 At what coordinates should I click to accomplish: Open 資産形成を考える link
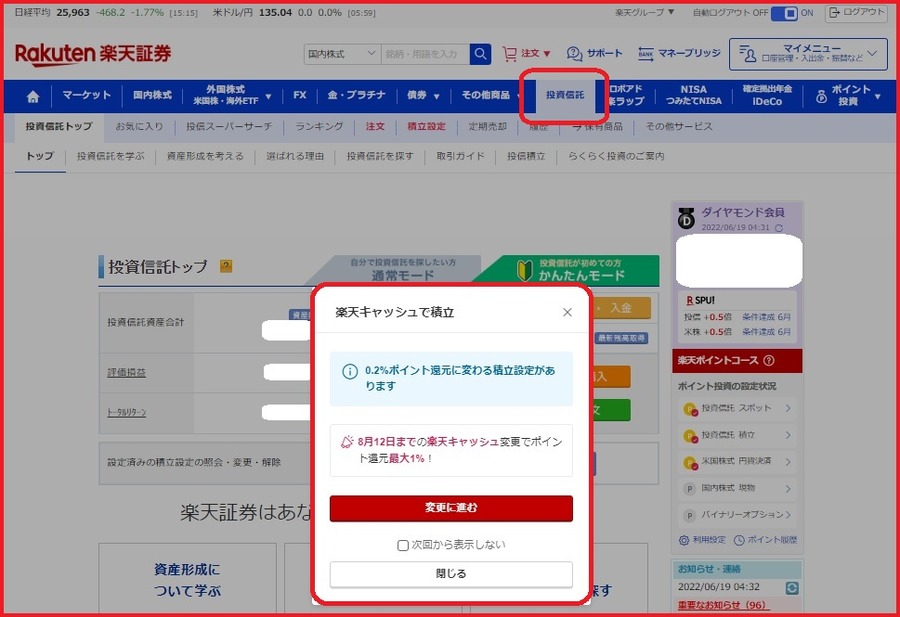pyautogui.click(x=205, y=156)
